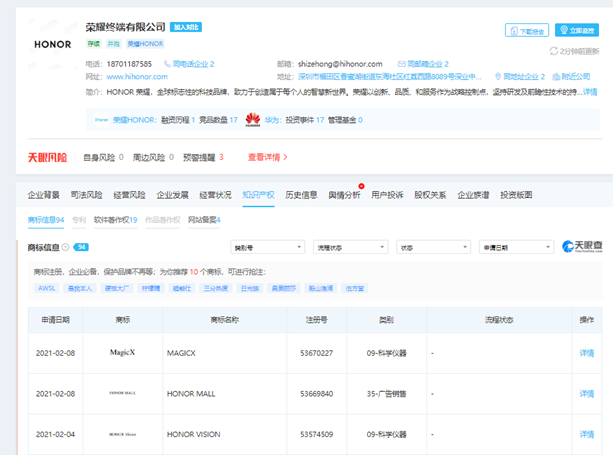Viewport: 613px width, 455px height.
Task: Click the 2021-02-04 application date cell
Action: pyautogui.click(x=56, y=434)
